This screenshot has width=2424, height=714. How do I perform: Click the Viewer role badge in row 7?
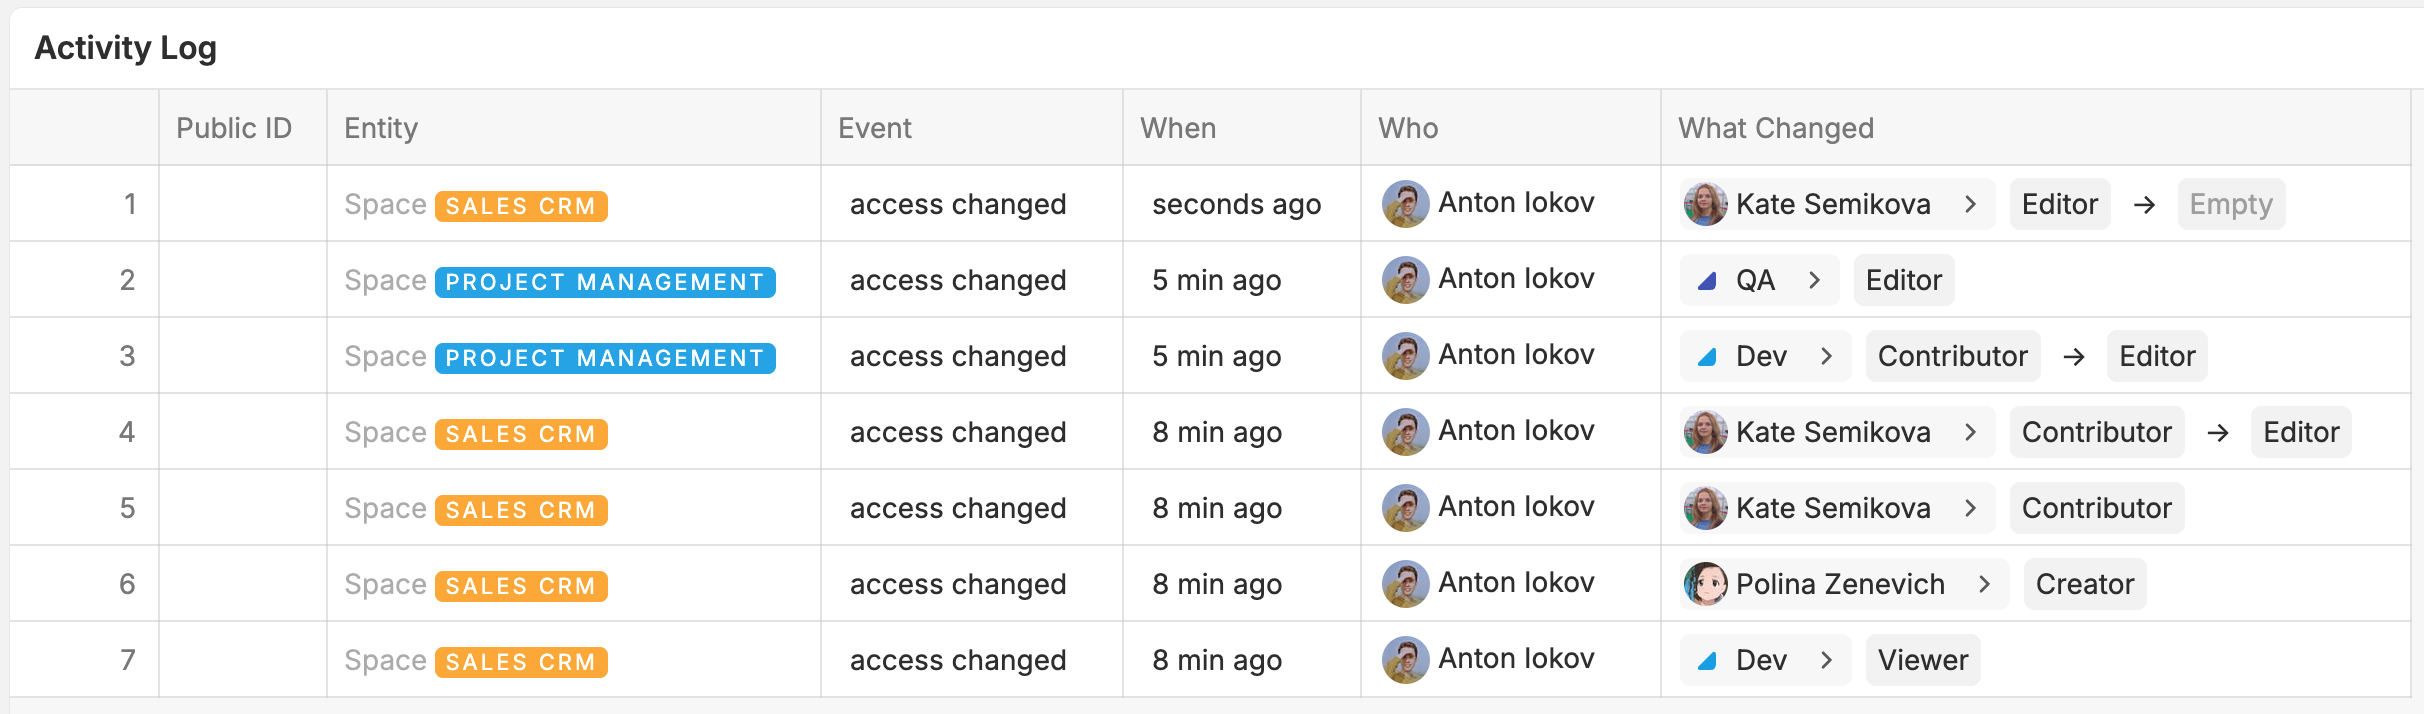pos(1923,660)
